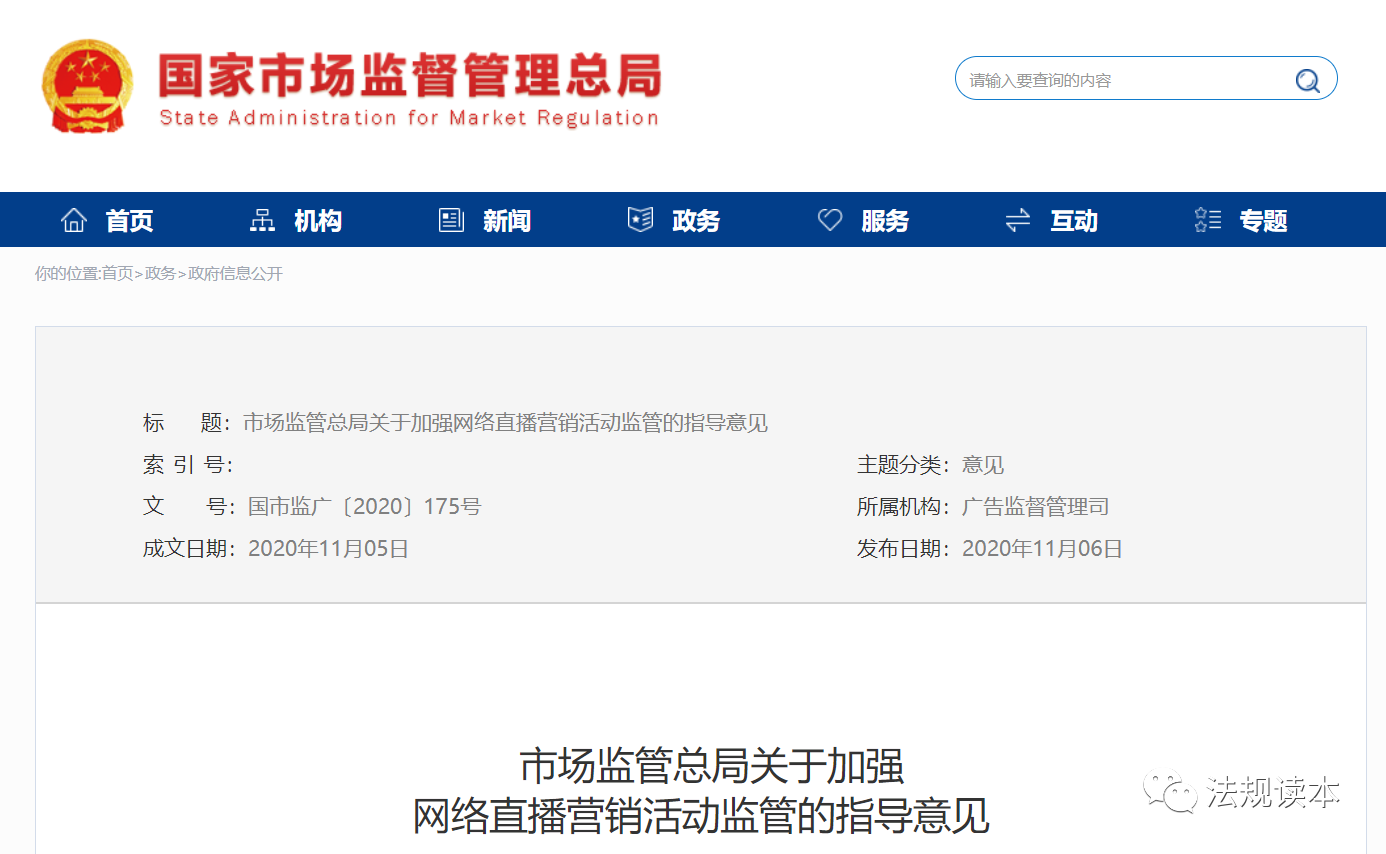Open the 政府信息公开 breadcrumb link
This screenshot has width=1386, height=854.
pyautogui.click(x=236, y=274)
